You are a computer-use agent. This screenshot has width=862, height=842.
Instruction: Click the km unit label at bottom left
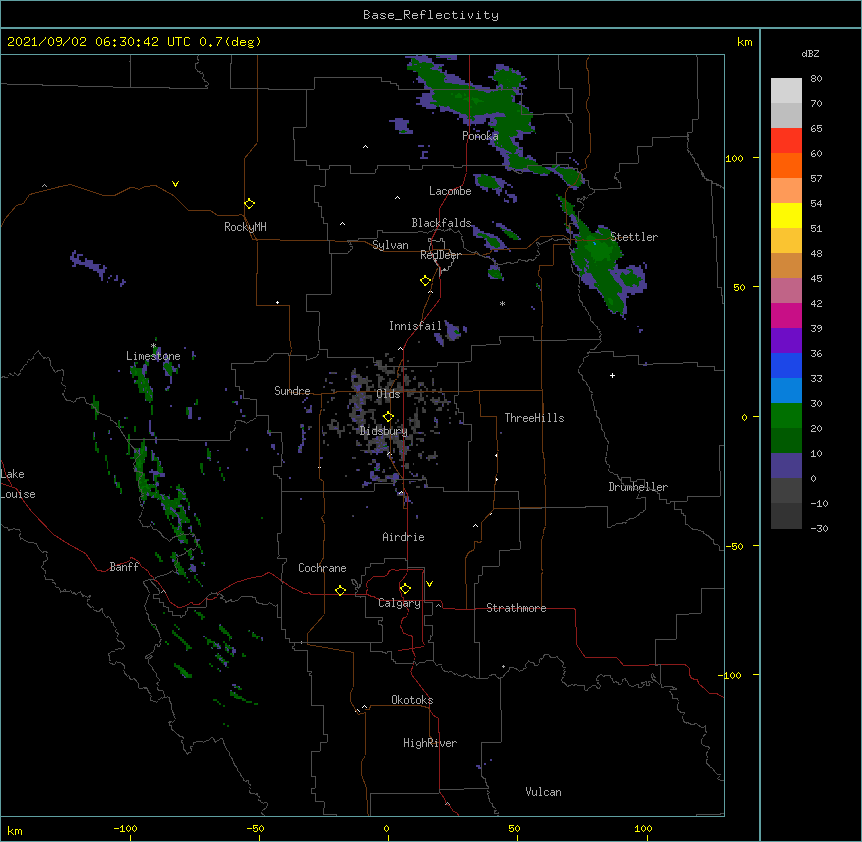[x=15, y=830]
